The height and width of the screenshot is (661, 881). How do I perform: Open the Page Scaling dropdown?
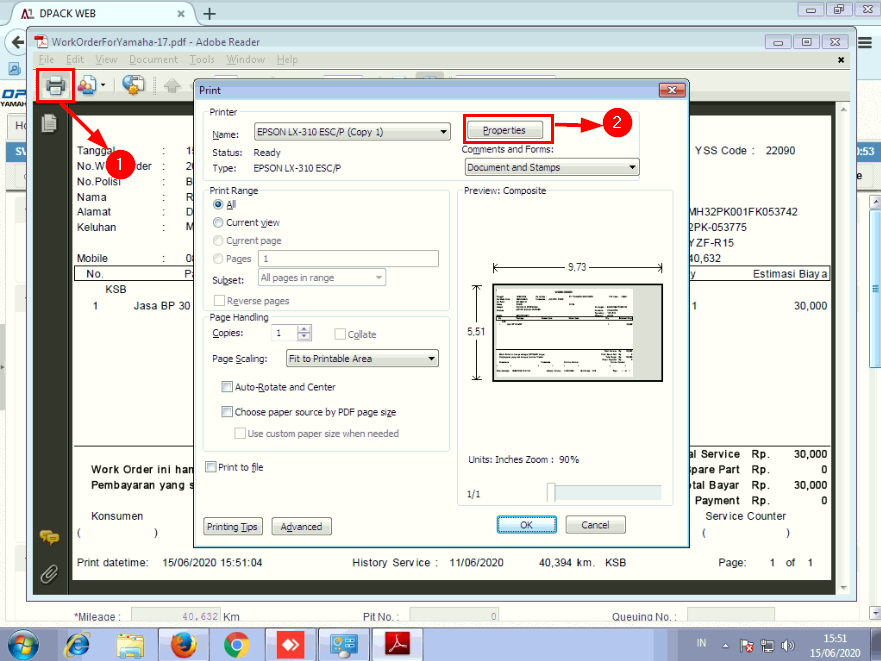[362, 359]
